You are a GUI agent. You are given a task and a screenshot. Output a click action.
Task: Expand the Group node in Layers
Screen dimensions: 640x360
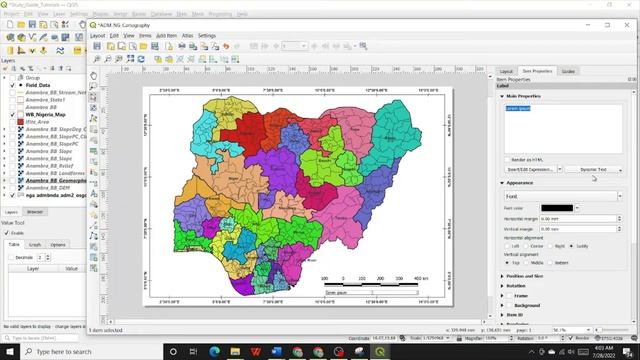pyautogui.click(x=4, y=78)
